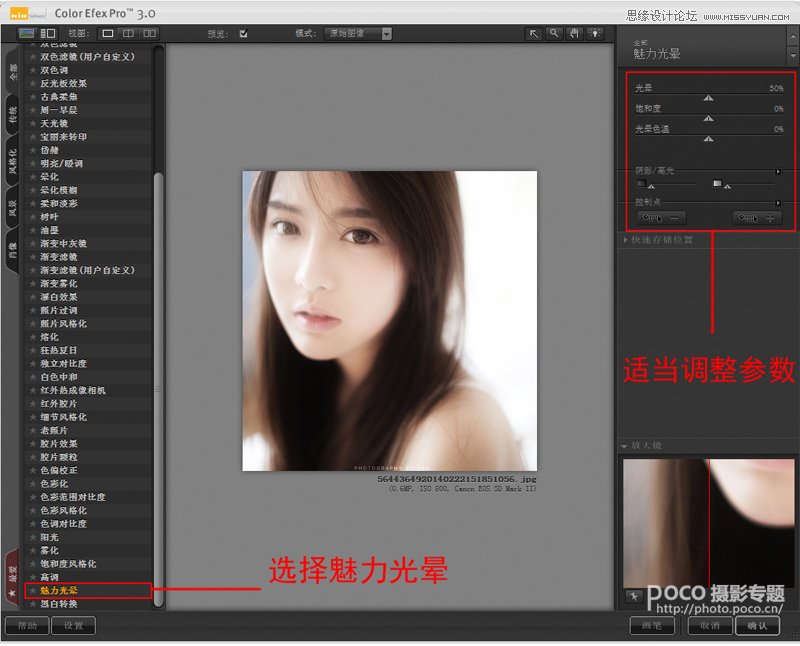This screenshot has height=646, width=800.
Task: Select the Hand pan tool
Action: click(574, 33)
